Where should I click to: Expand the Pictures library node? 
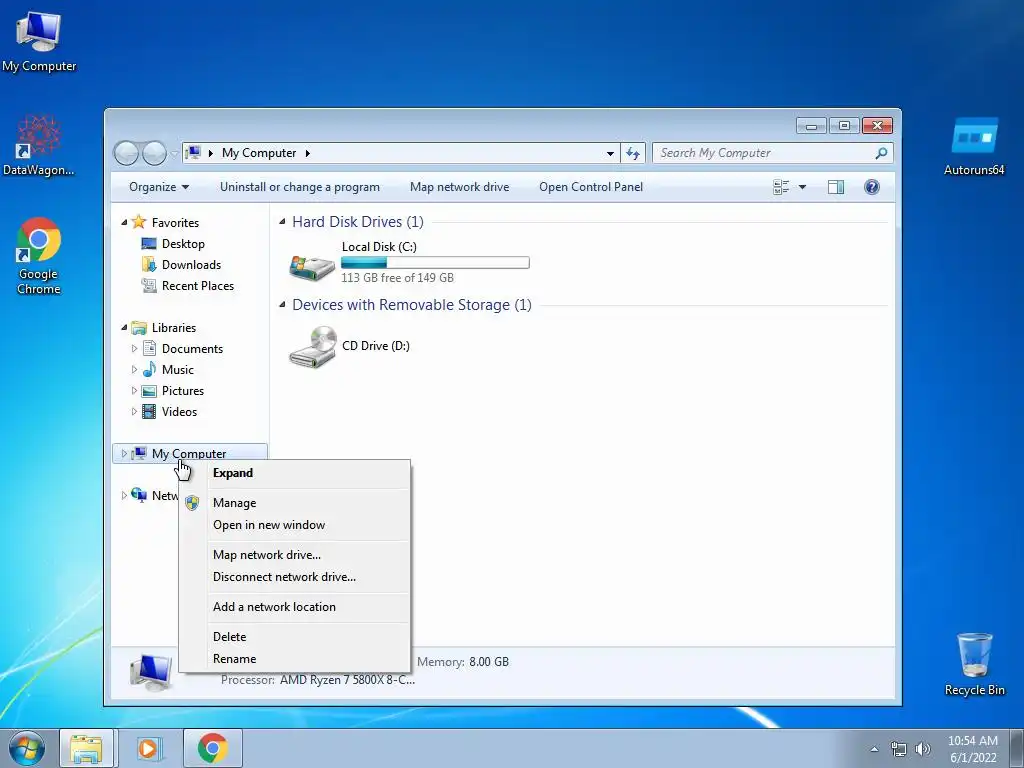[135, 391]
